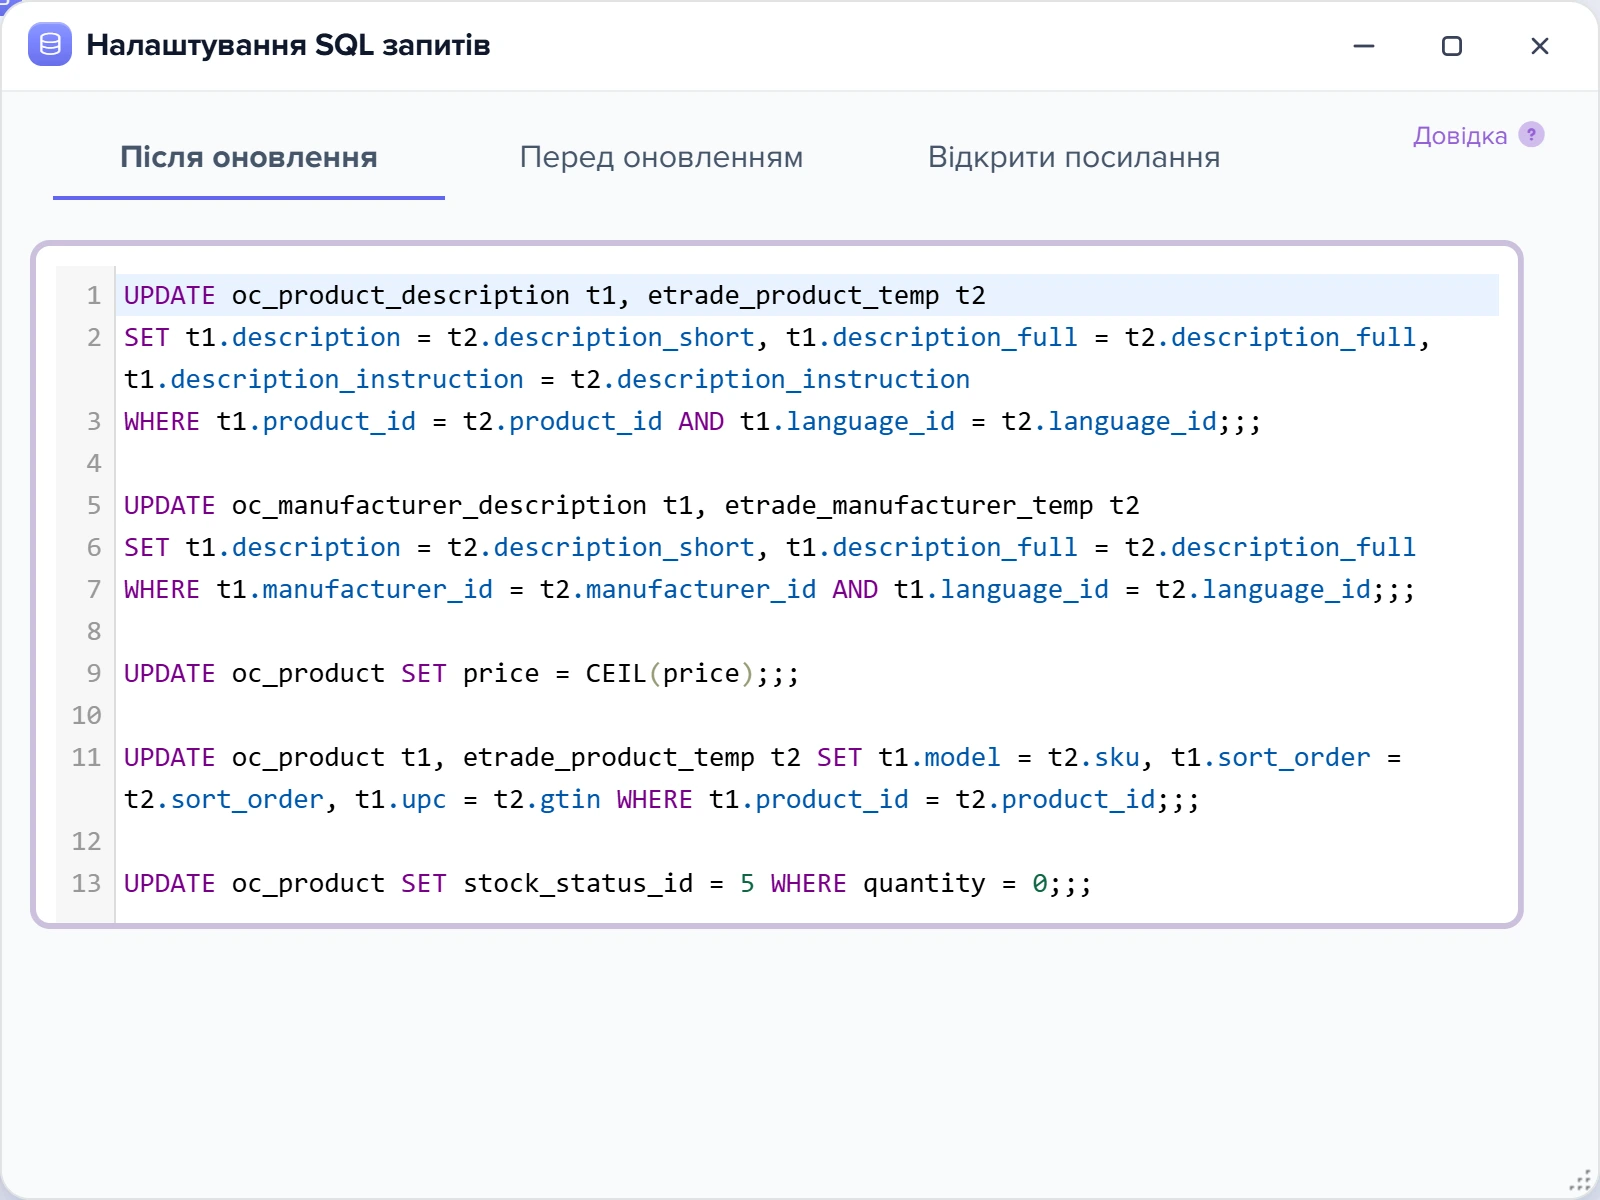Switch to the Перед оновленням tab
The image size is (1600, 1200).
(x=661, y=157)
